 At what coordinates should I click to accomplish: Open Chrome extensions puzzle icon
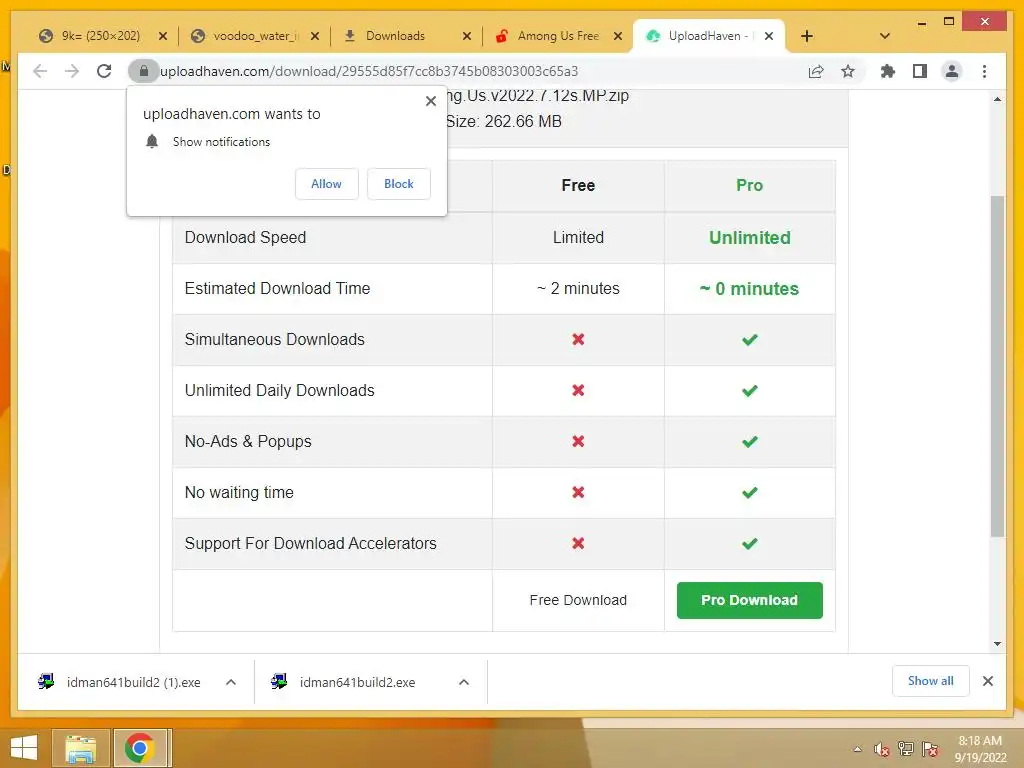(x=888, y=71)
